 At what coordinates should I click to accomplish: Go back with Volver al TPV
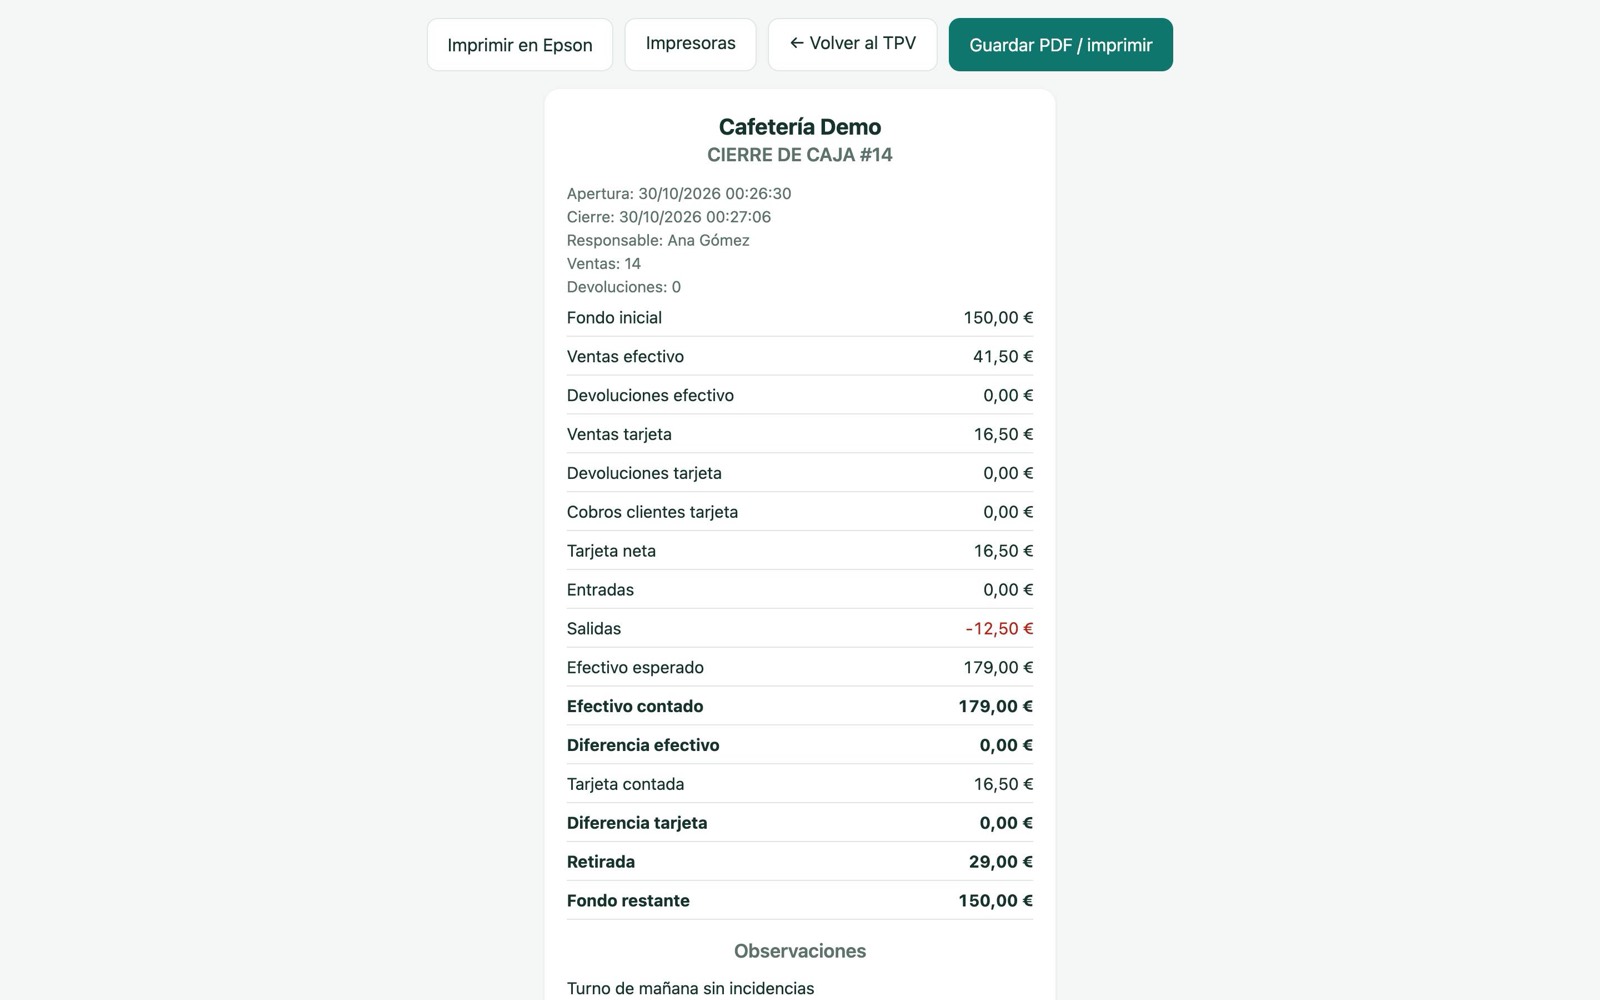(853, 44)
